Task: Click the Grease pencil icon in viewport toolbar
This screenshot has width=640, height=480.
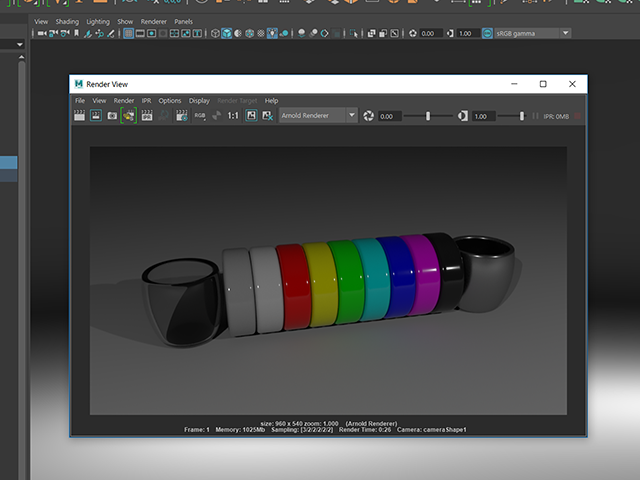Action: click(111, 33)
